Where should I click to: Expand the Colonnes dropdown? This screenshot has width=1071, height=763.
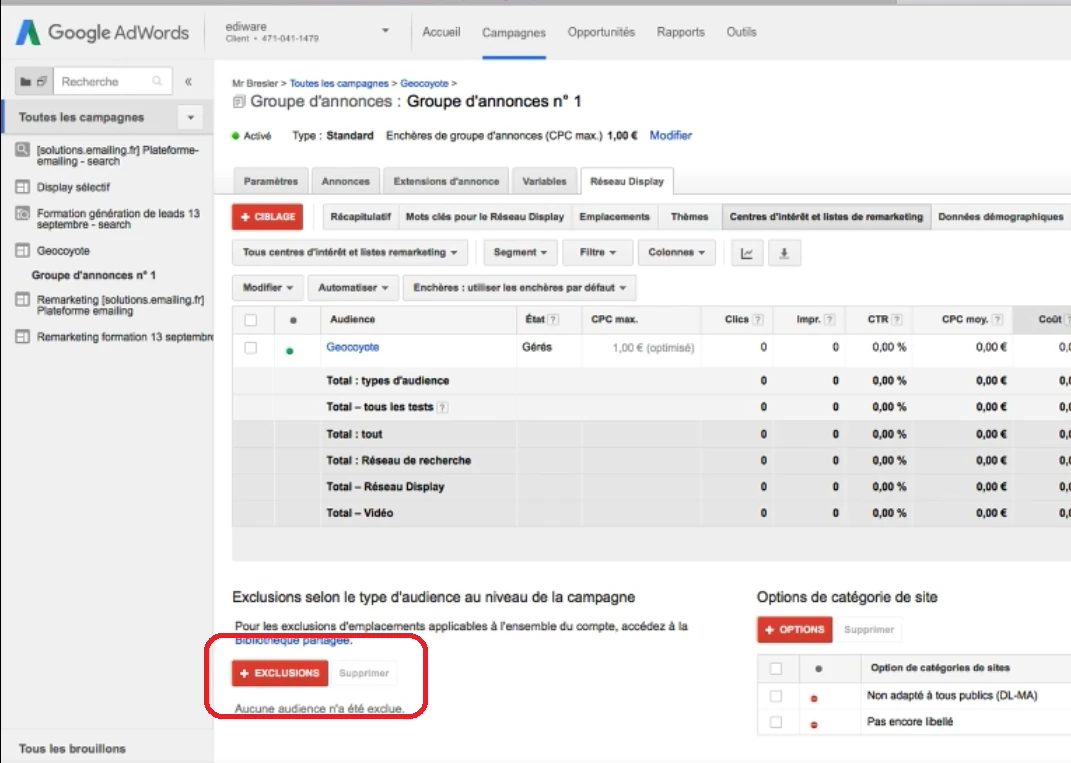tap(676, 253)
